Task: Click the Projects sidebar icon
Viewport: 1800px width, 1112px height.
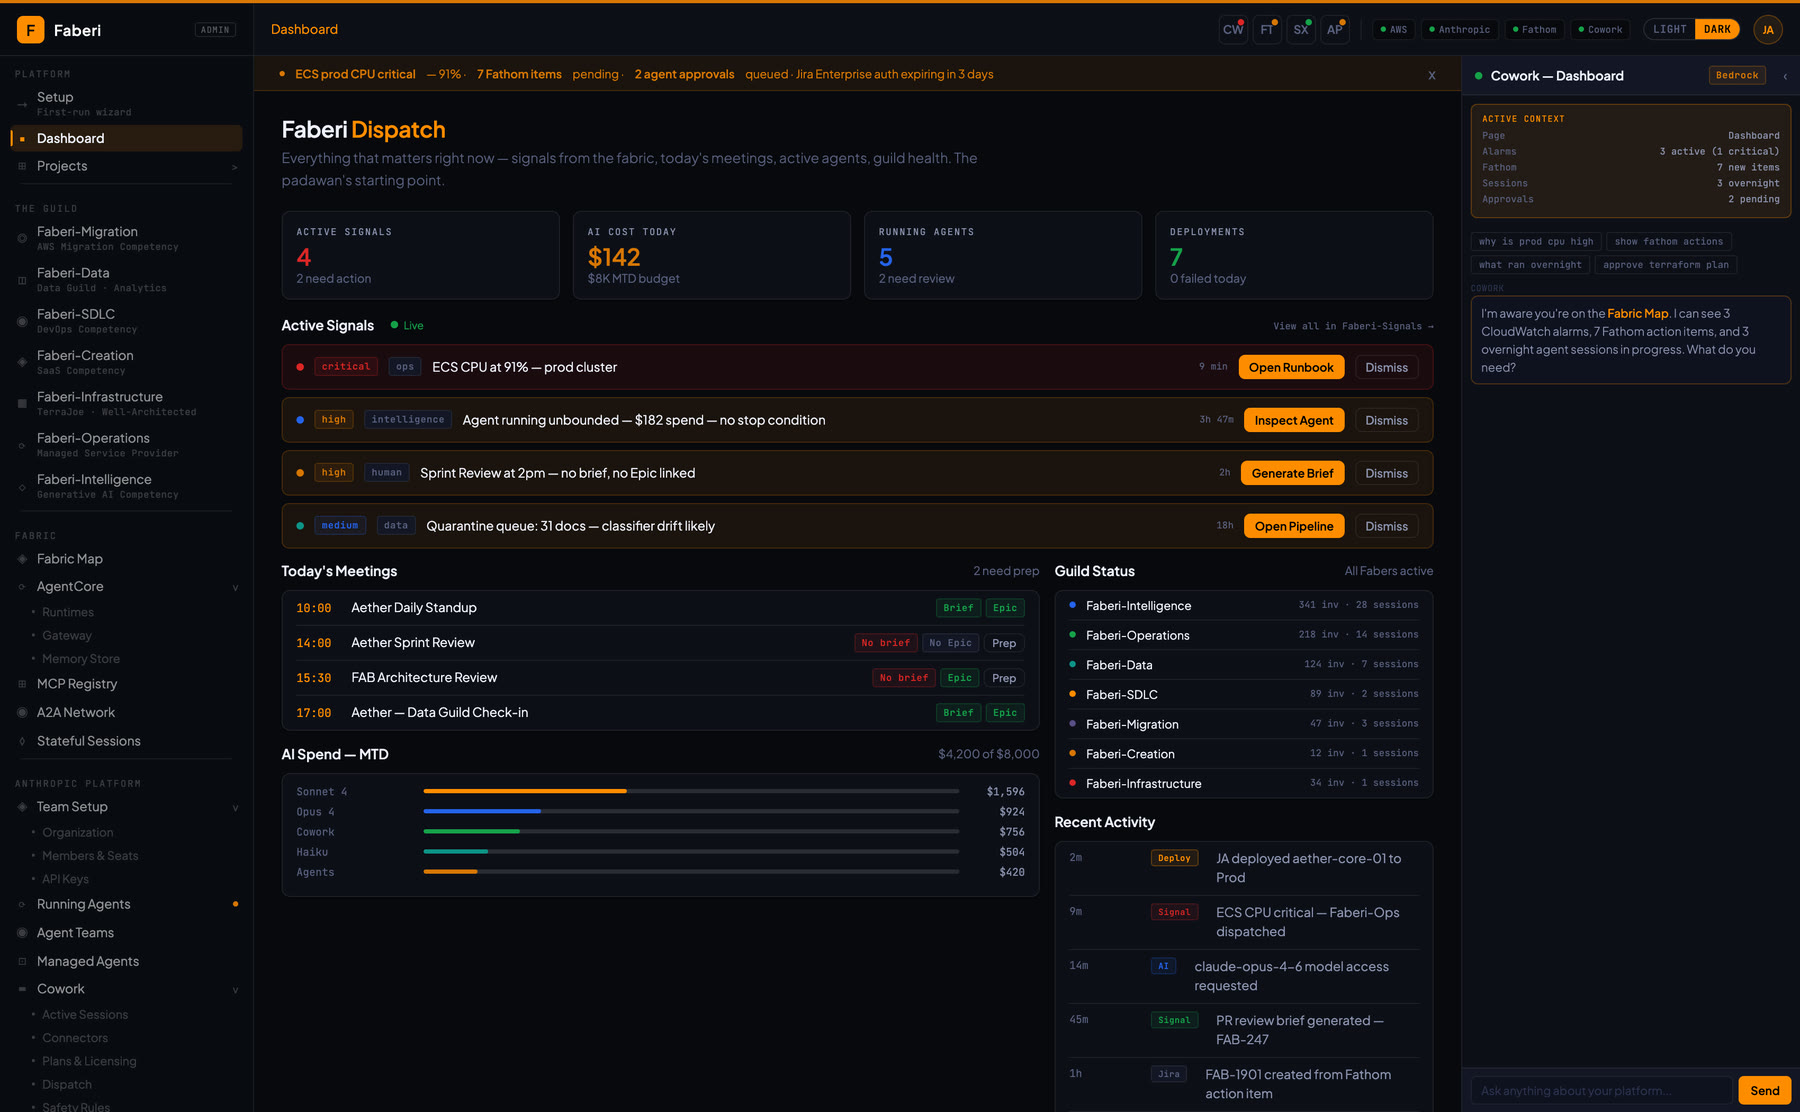Action: (22, 166)
